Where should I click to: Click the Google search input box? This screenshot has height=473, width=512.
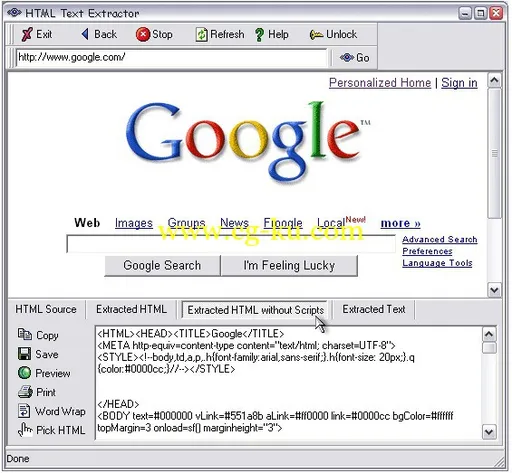[x=231, y=244]
